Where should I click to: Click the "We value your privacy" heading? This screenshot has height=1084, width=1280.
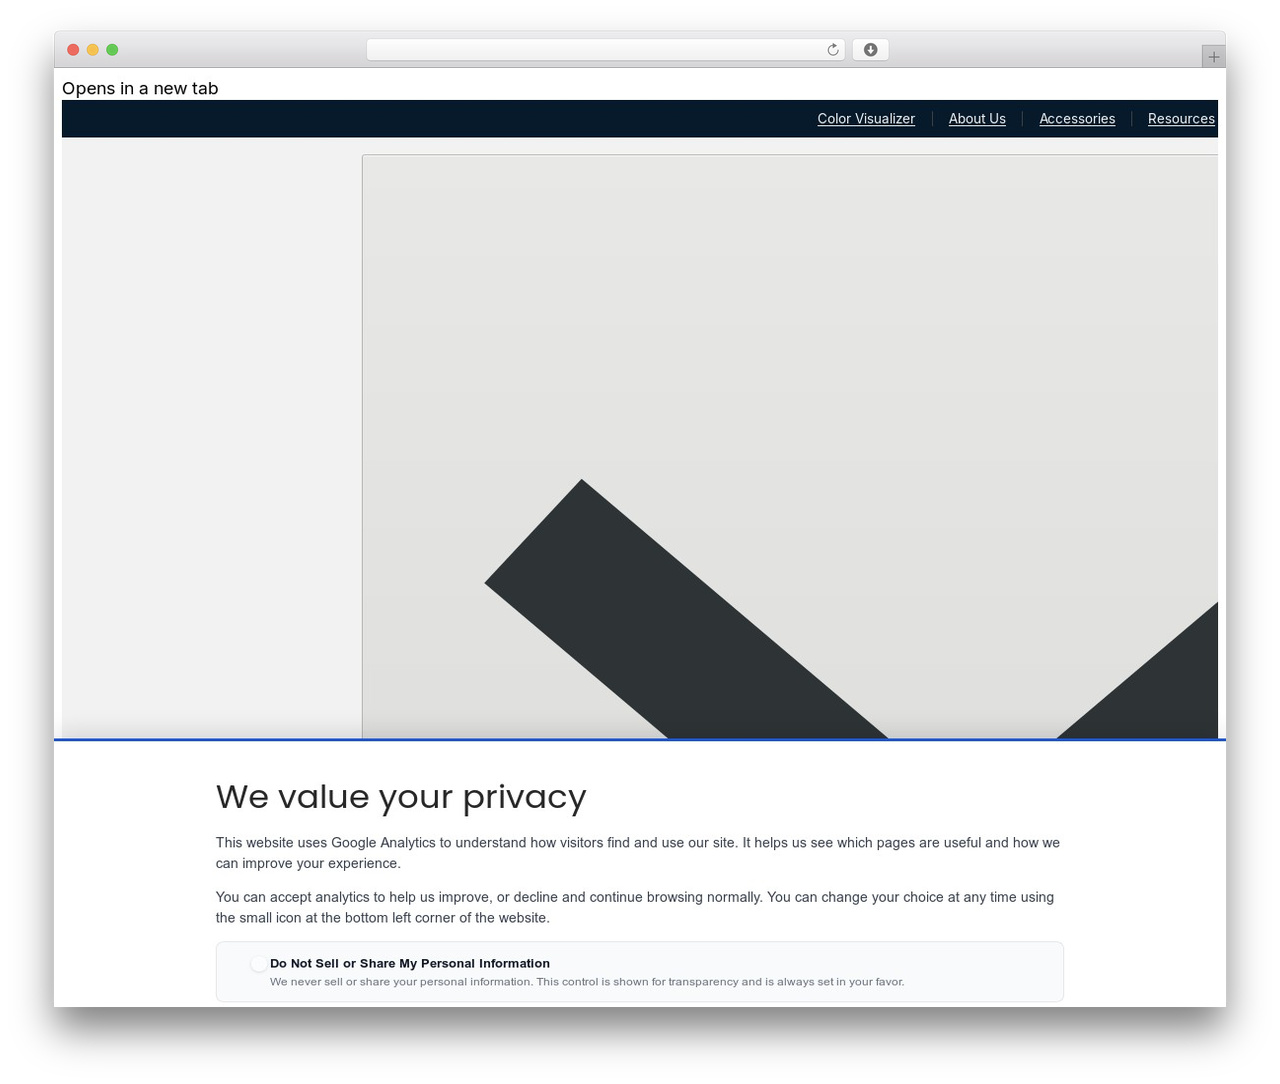point(401,796)
